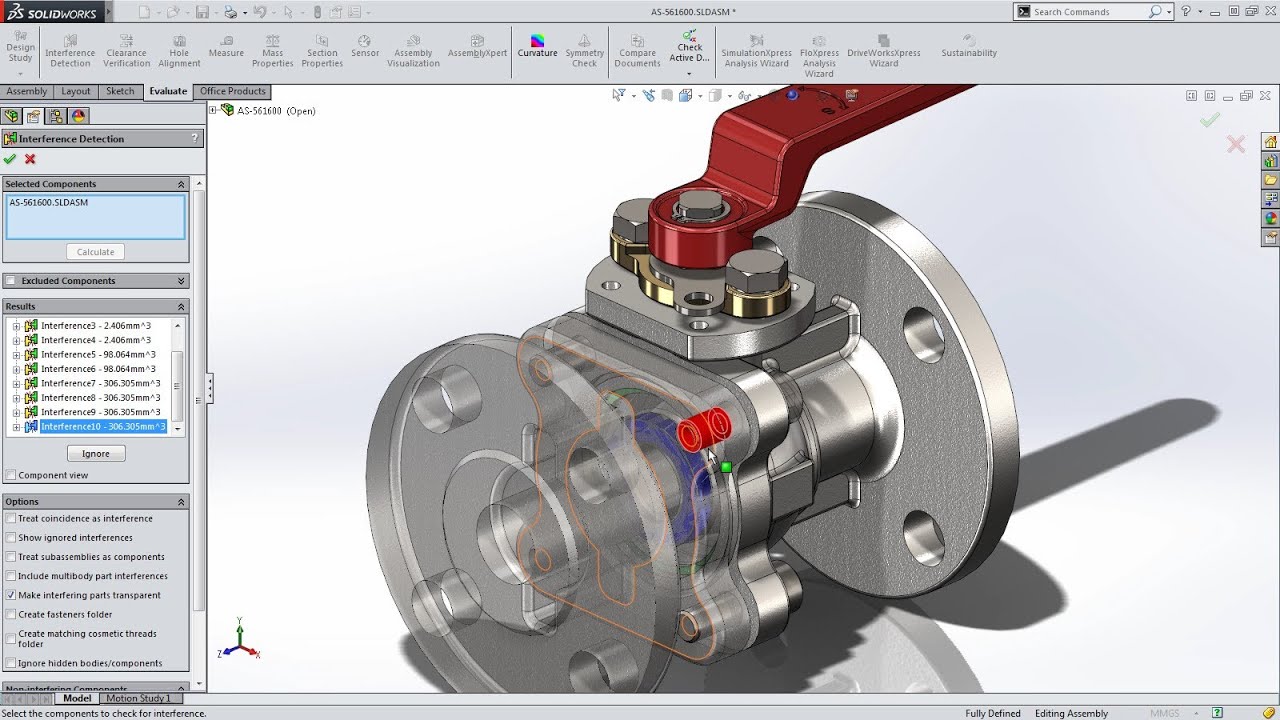This screenshot has height=720, width=1280.
Task: Tick the Excluded Components checkbox
Action: point(11,281)
